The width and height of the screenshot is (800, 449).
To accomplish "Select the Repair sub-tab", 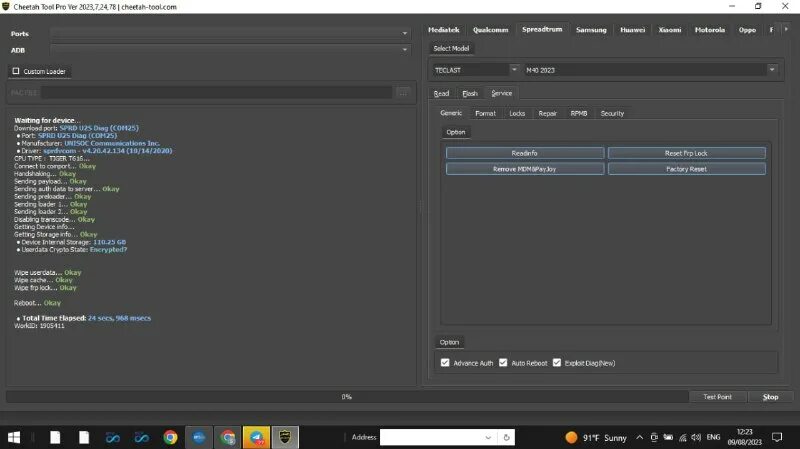I will (x=547, y=113).
